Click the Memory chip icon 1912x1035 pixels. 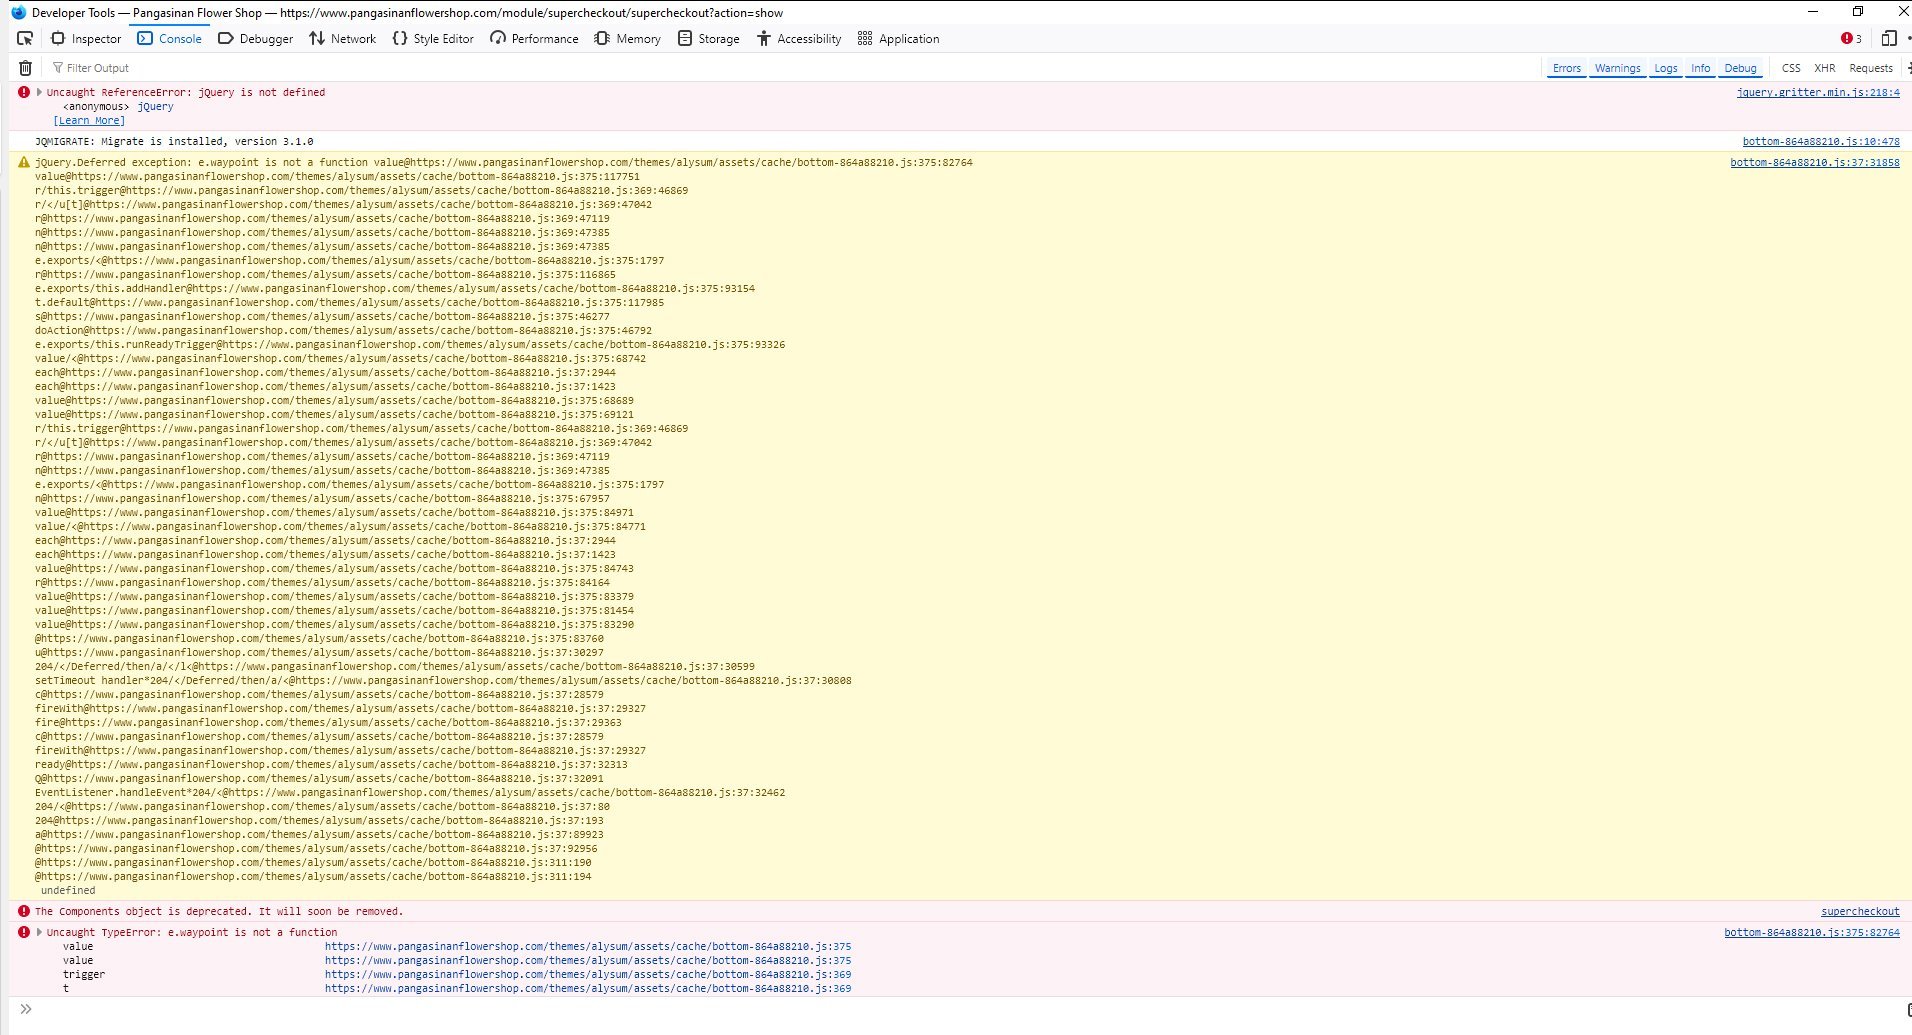click(602, 38)
